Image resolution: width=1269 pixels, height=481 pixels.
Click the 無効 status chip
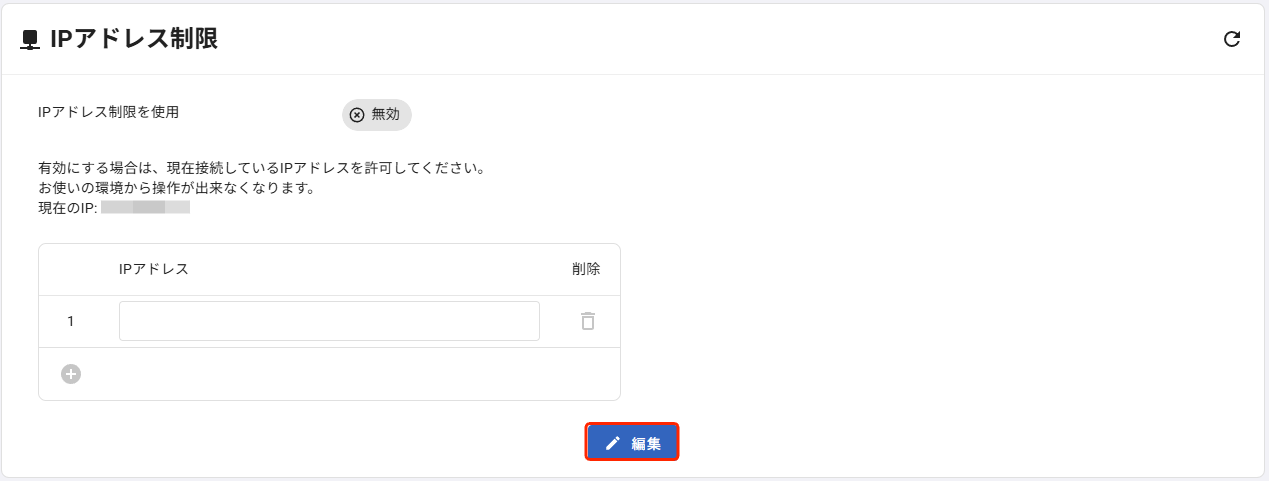point(377,115)
